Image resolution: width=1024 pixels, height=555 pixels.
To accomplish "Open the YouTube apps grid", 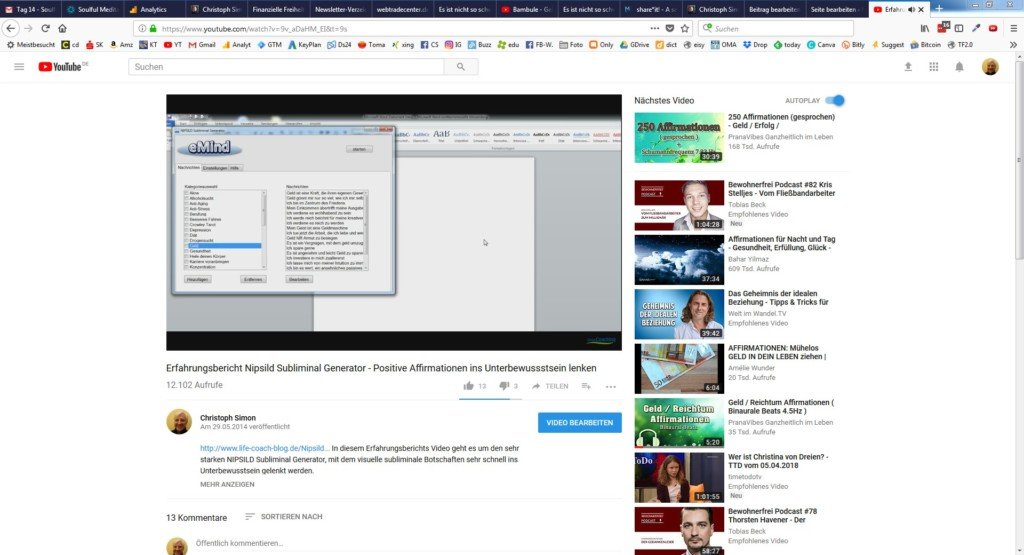I will (934, 67).
